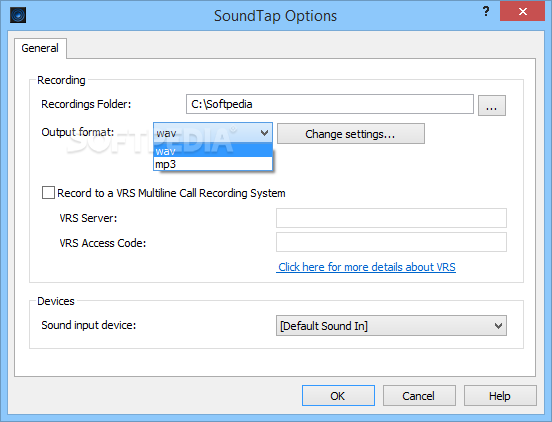The height and width of the screenshot is (422, 552).
Task: Click the Default Sound In selection box
Action: tap(391, 326)
